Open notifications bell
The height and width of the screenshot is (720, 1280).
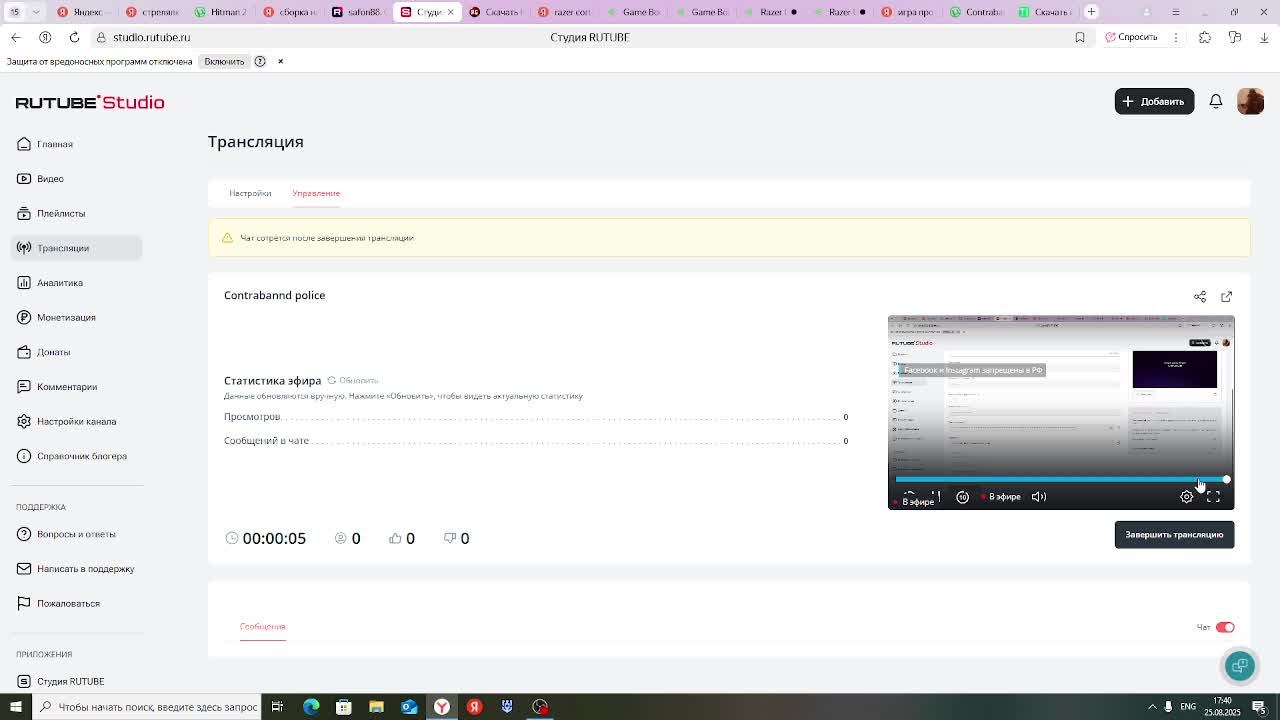coord(1216,101)
